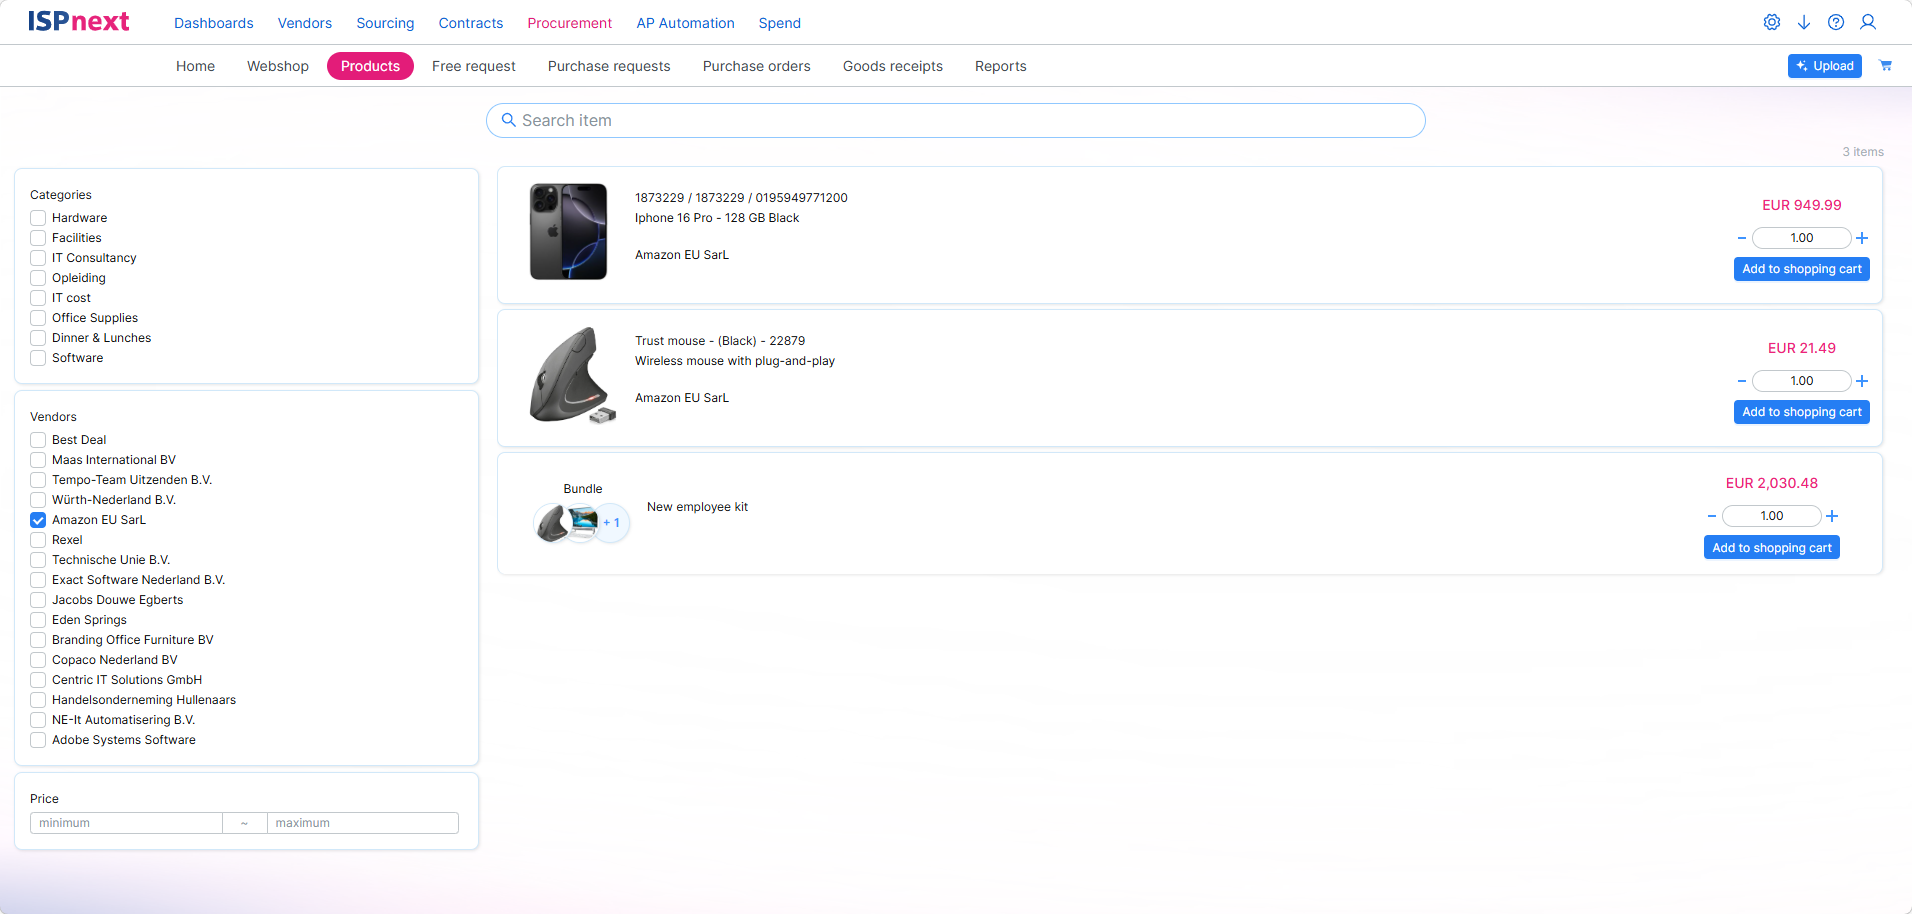This screenshot has height=914, width=1912.
Task: Click the minimum price field
Action: pyautogui.click(x=127, y=823)
